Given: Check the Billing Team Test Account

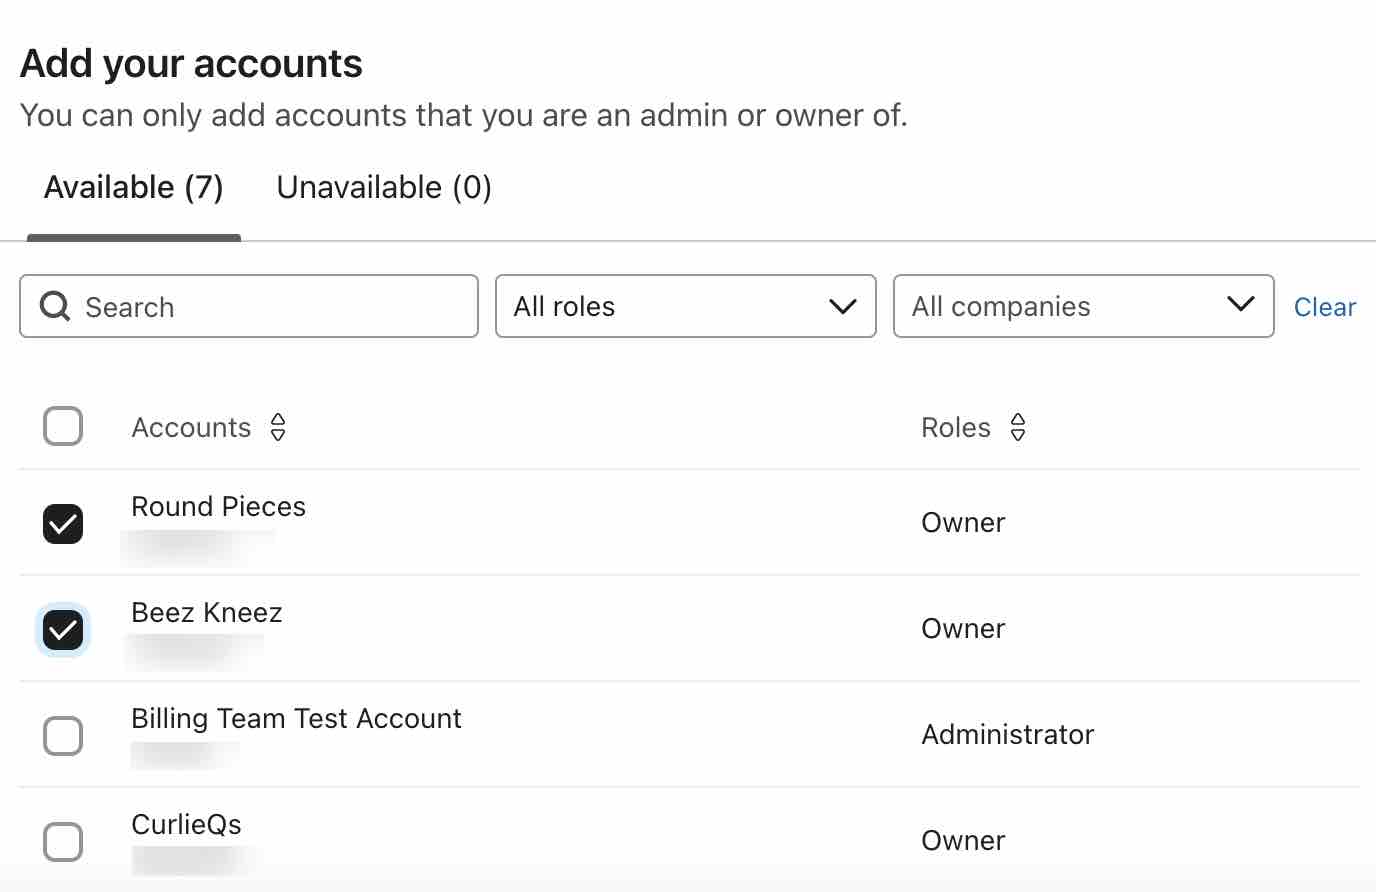Looking at the screenshot, I should 63,735.
